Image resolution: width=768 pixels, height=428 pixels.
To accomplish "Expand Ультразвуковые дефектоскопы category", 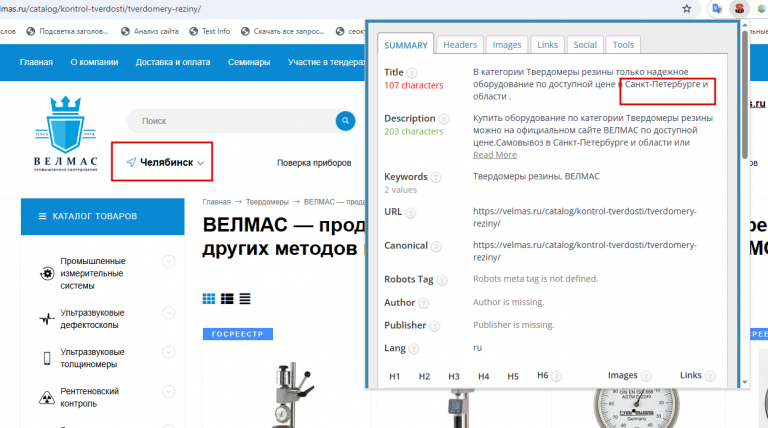I will (x=168, y=313).
